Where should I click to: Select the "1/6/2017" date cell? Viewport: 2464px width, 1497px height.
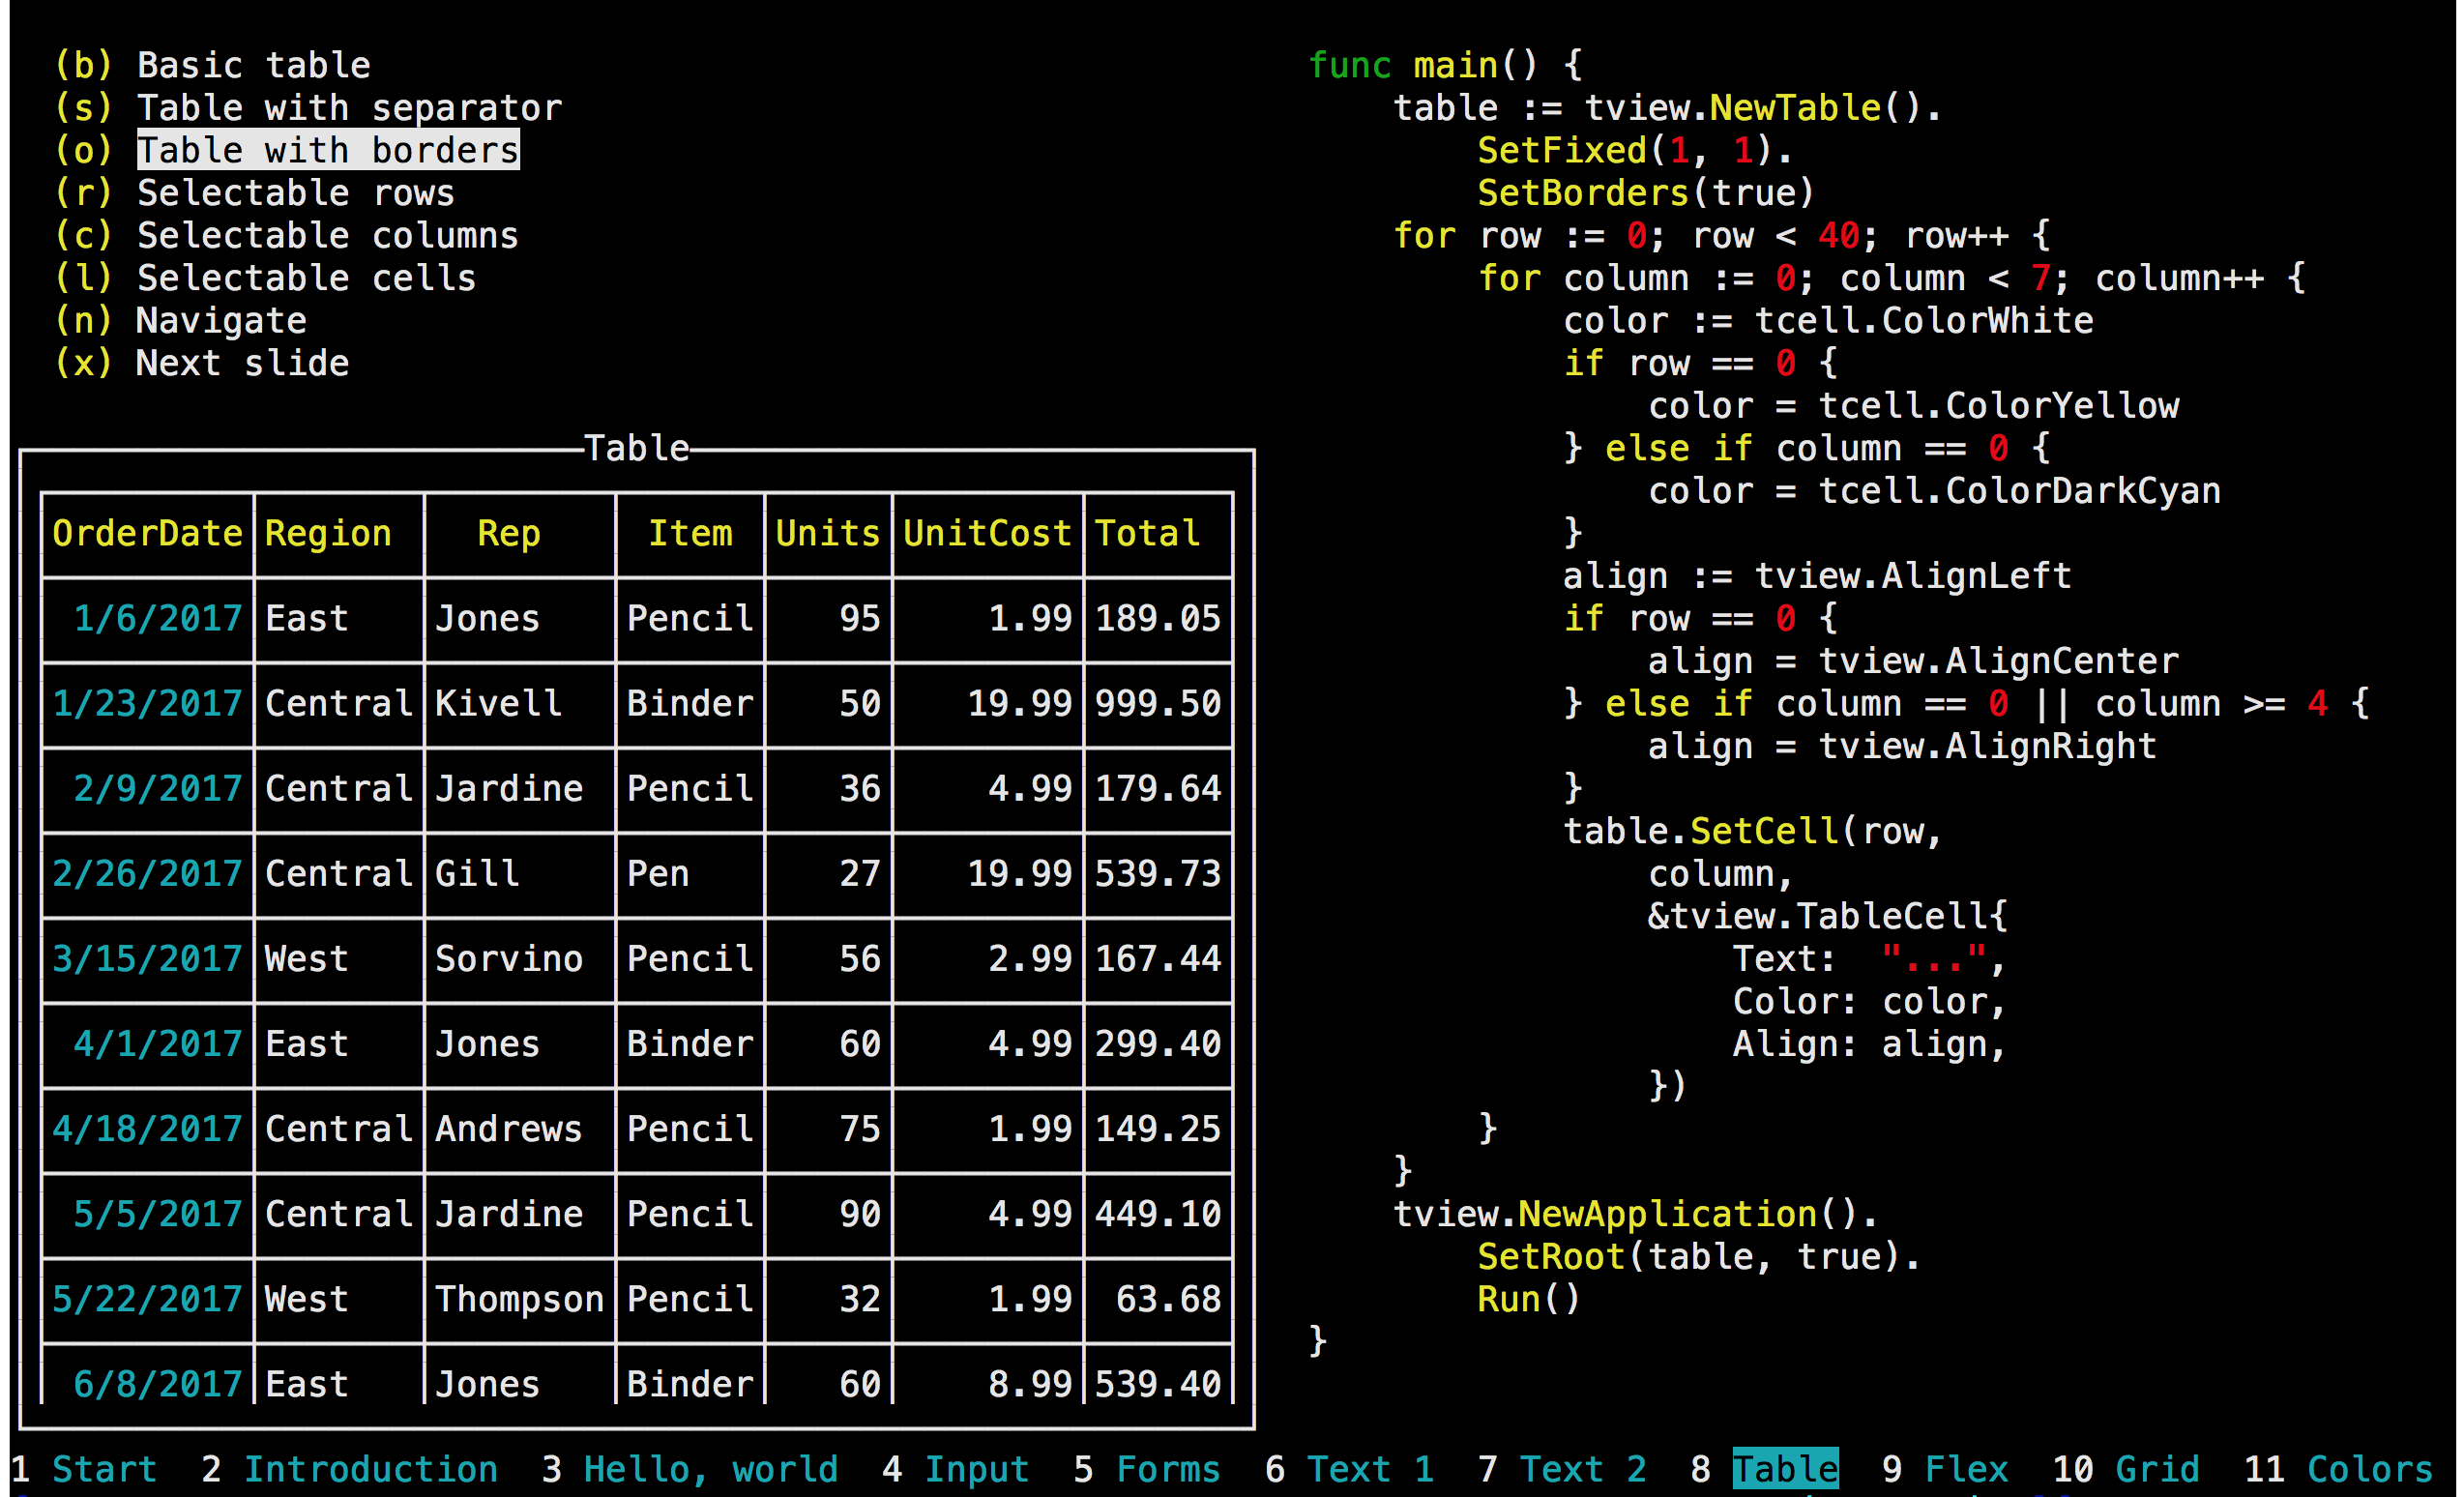pyautogui.click(x=158, y=618)
